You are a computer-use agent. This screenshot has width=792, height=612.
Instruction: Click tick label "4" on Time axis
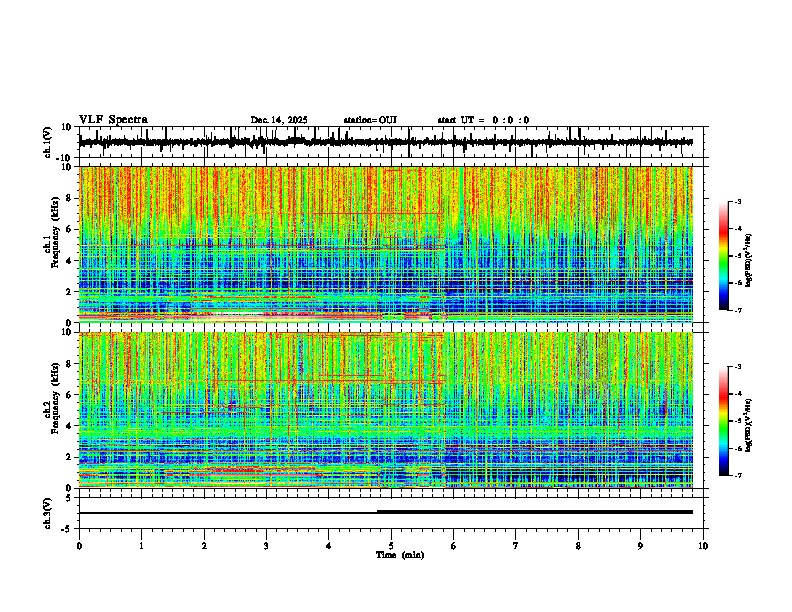click(x=329, y=546)
